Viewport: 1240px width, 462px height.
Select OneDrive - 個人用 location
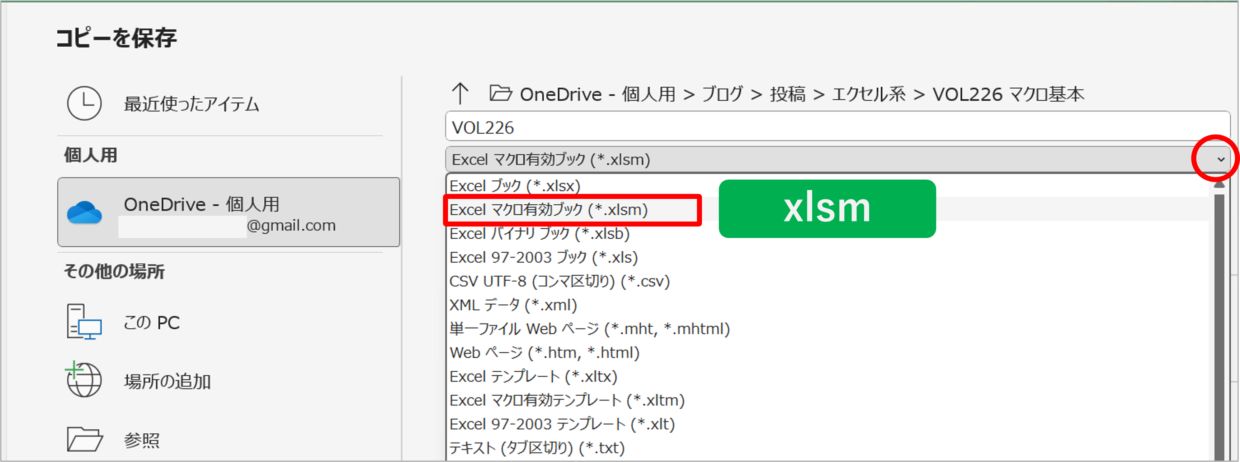click(x=229, y=213)
